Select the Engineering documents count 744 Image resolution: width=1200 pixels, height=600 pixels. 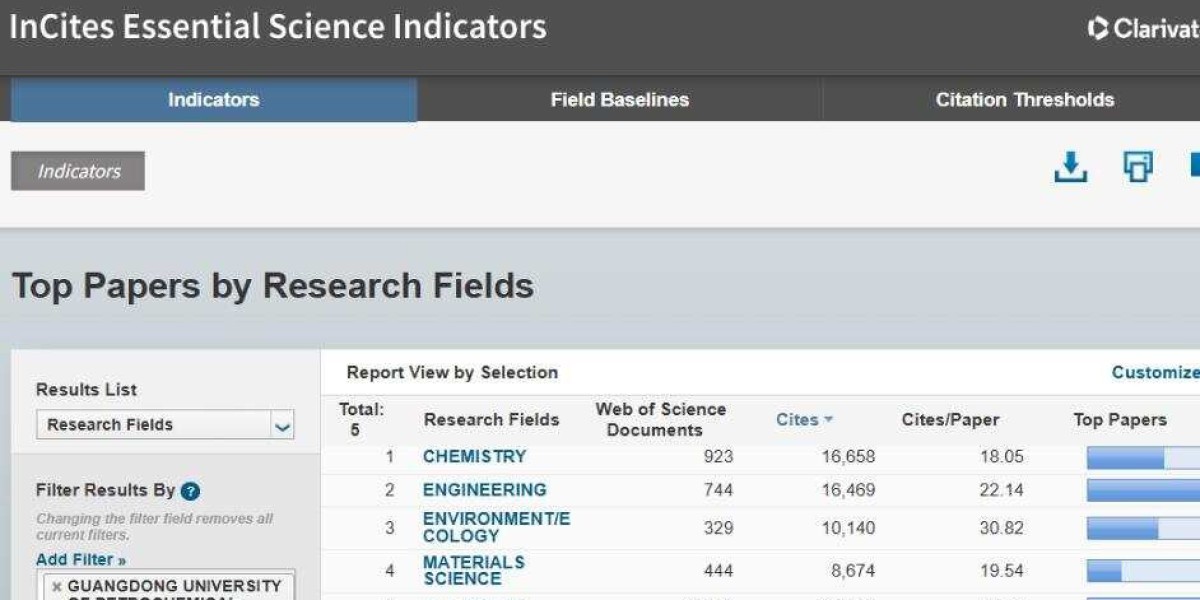click(717, 490)
